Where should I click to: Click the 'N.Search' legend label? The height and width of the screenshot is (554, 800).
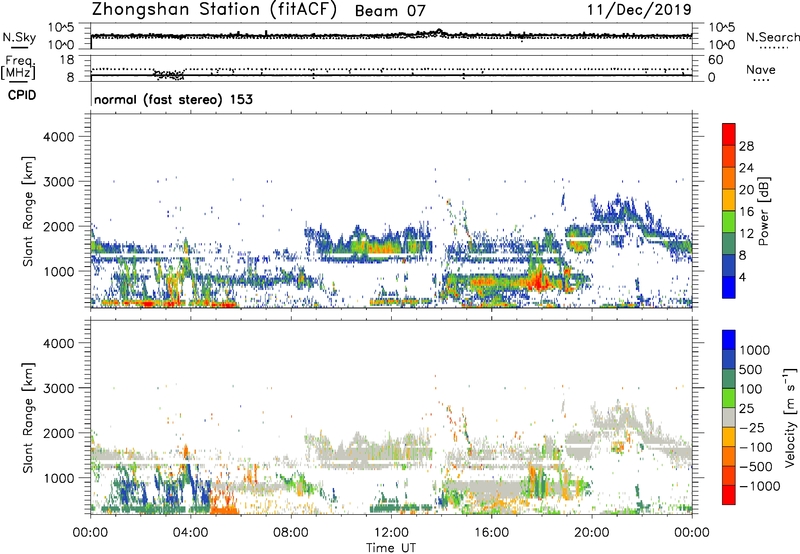tap(773, 37)
